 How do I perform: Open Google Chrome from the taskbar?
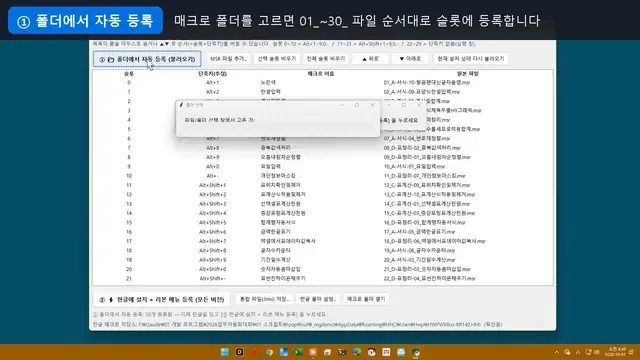(x=269, y=352)
